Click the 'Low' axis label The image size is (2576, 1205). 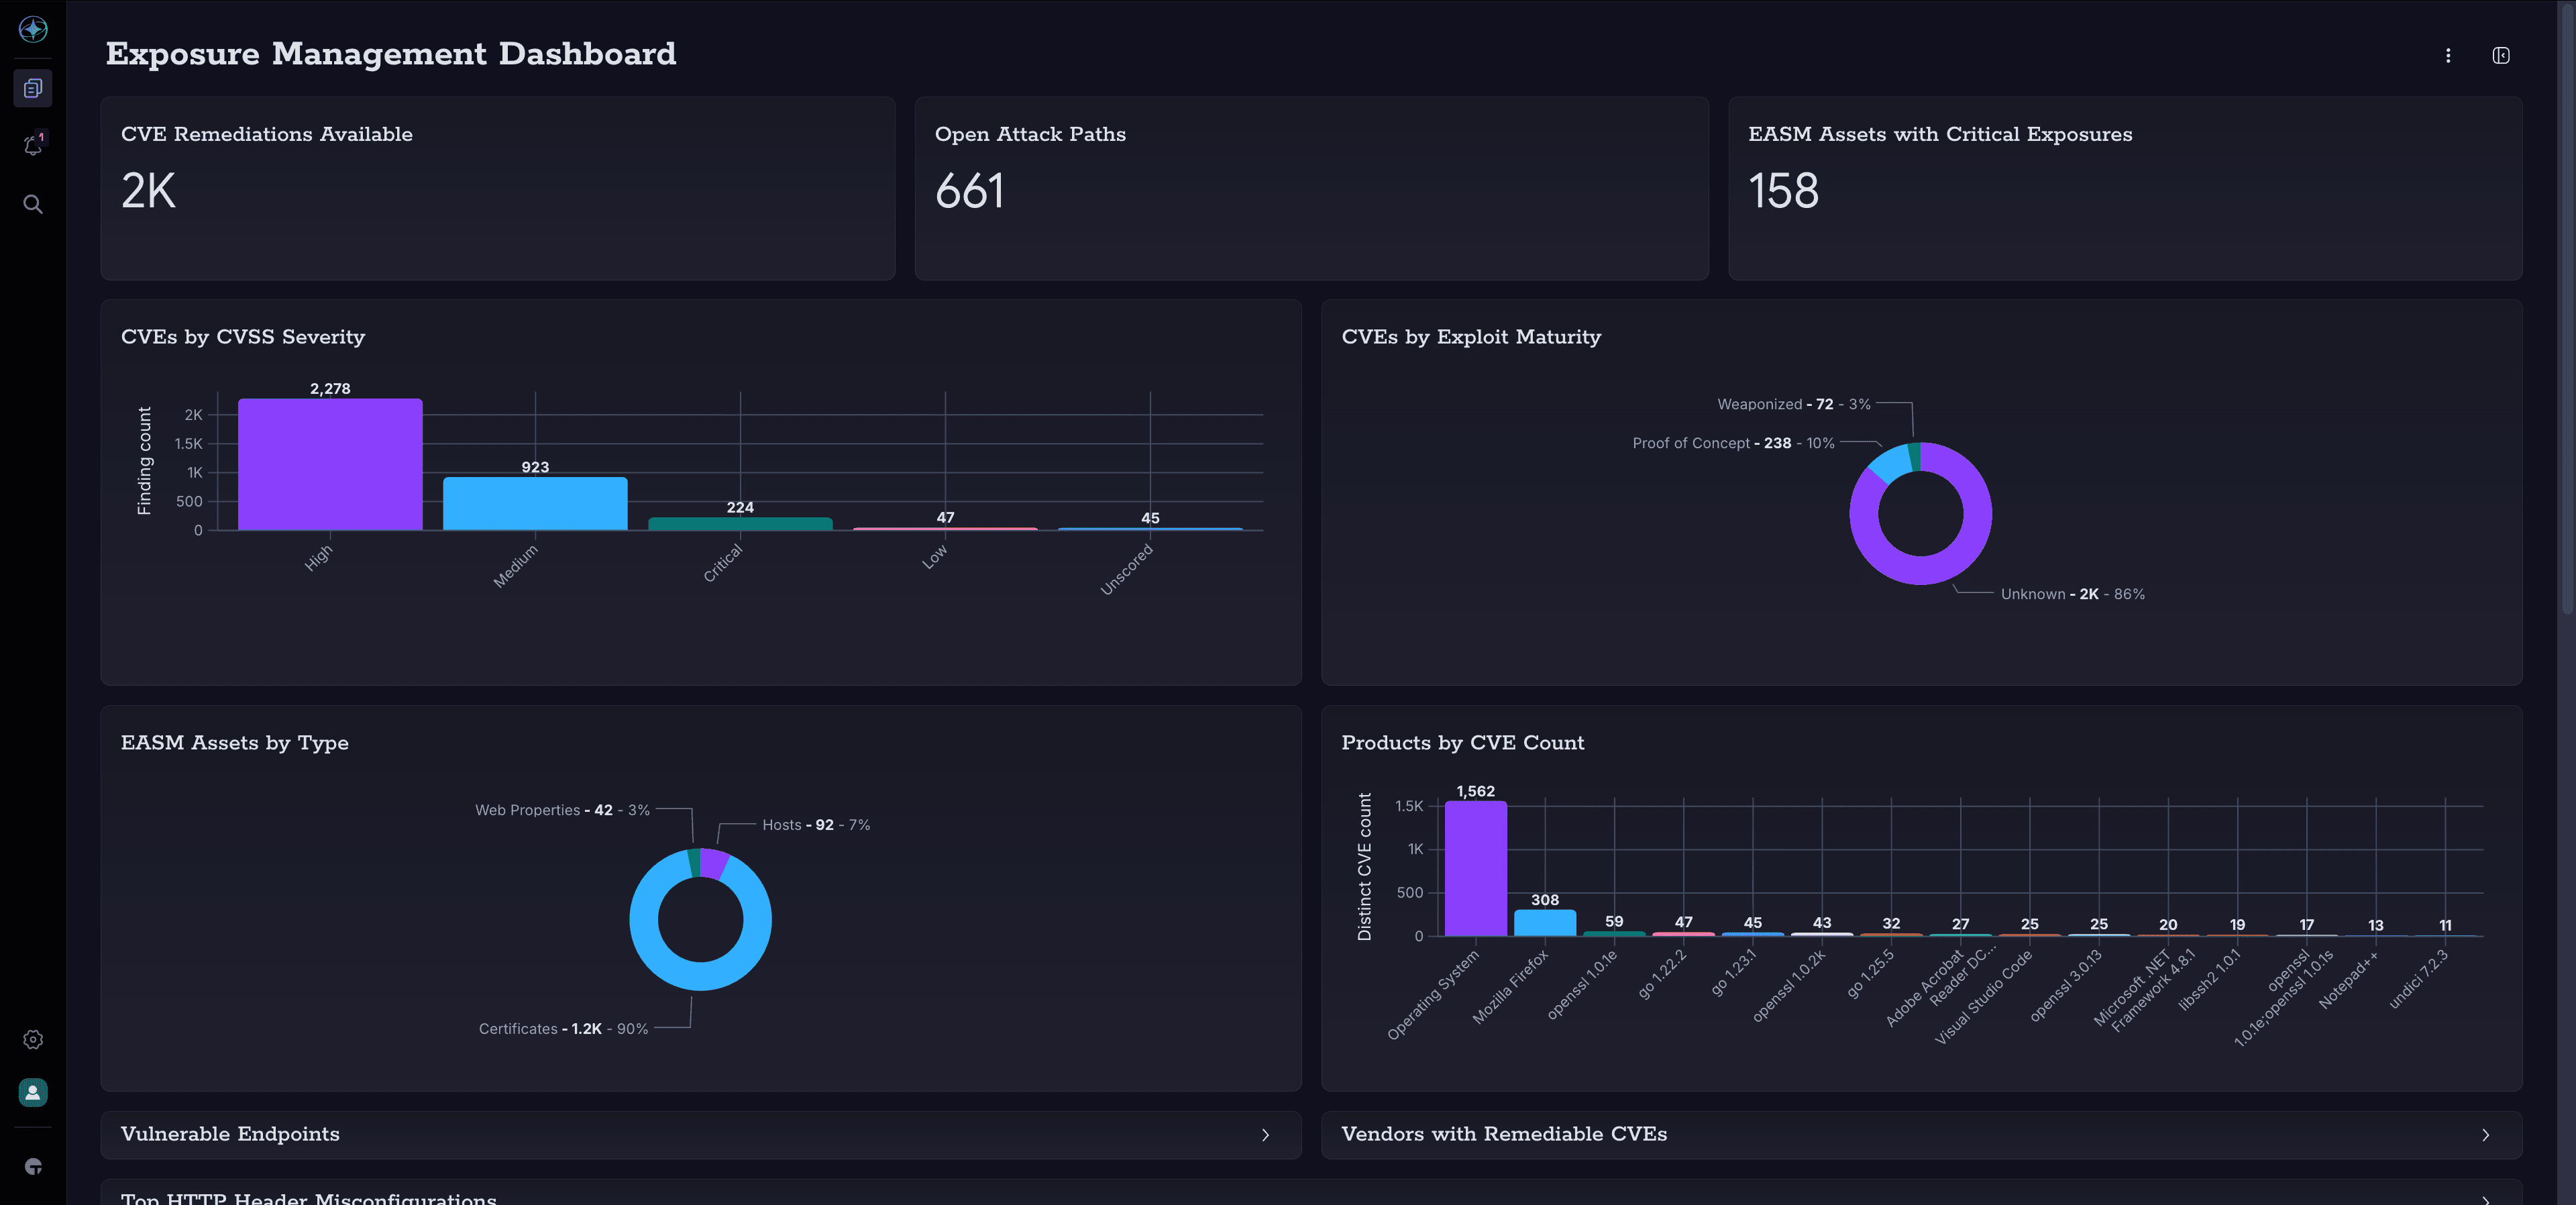[x=935, y=557]
